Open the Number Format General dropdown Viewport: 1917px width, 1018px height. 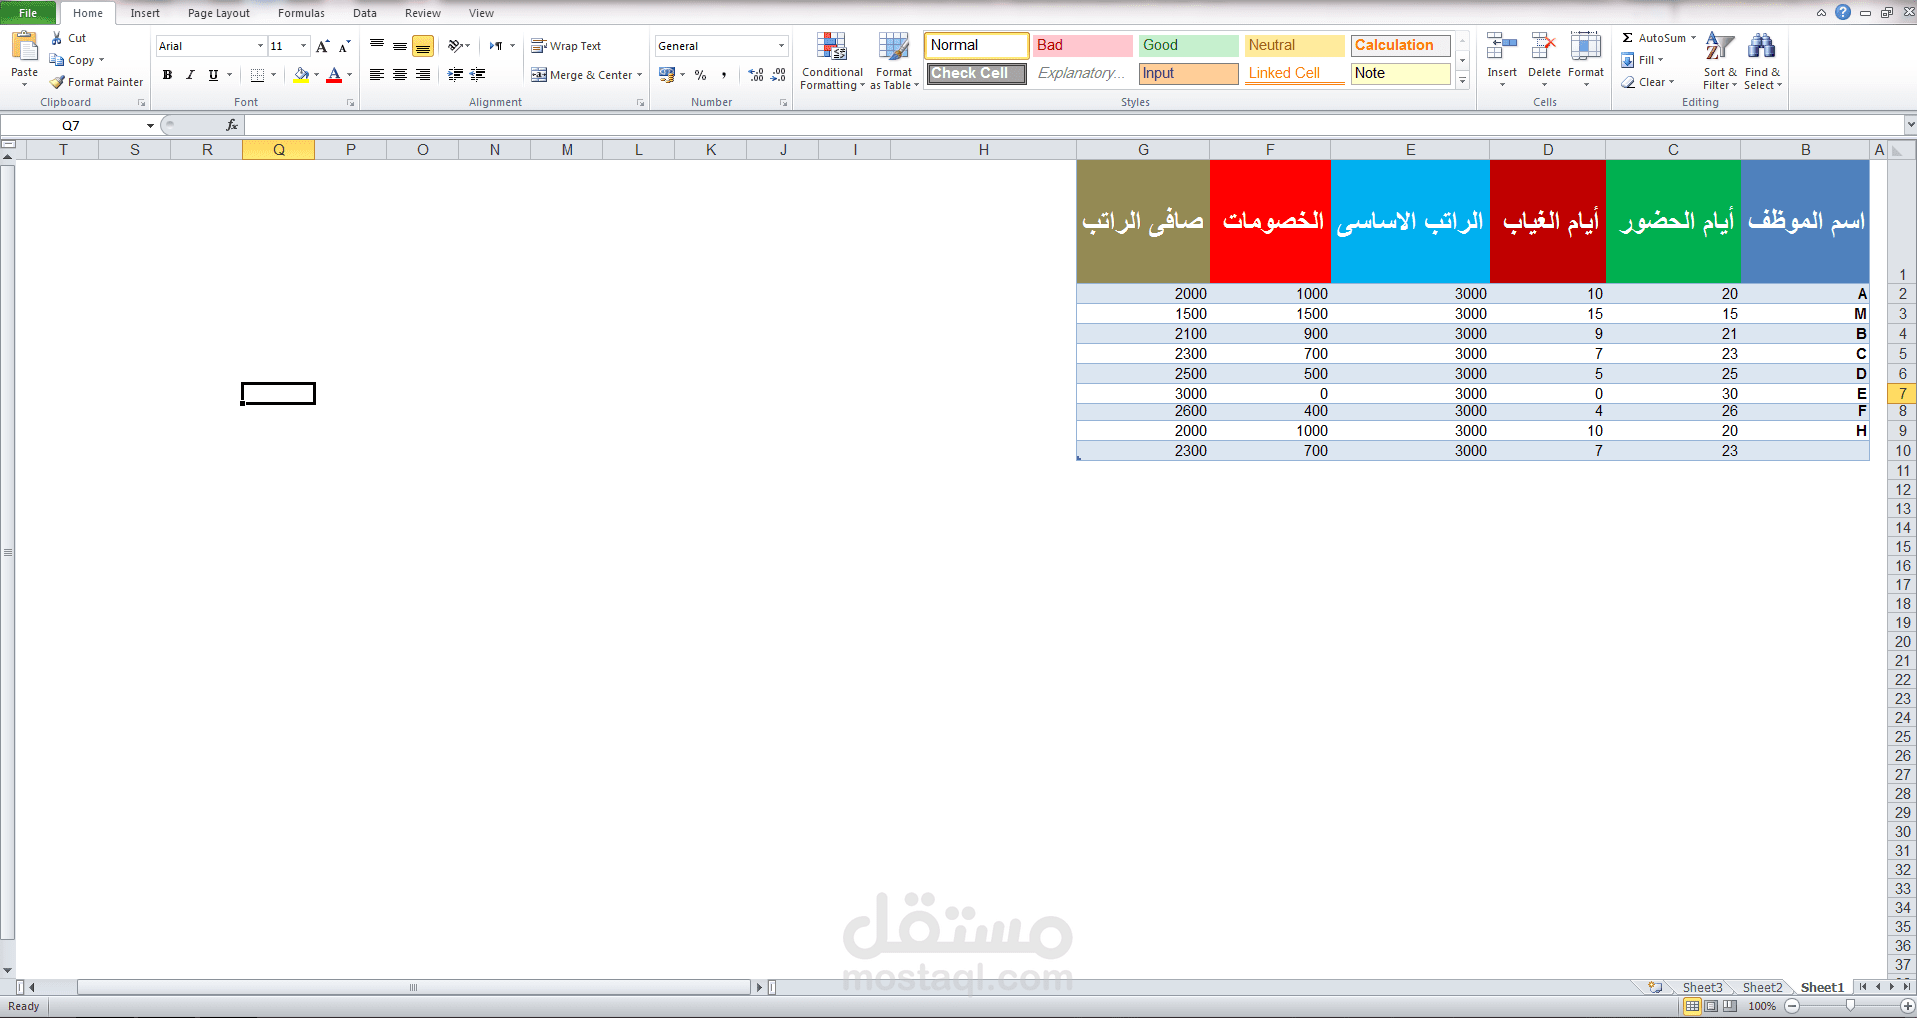(781, 46)
